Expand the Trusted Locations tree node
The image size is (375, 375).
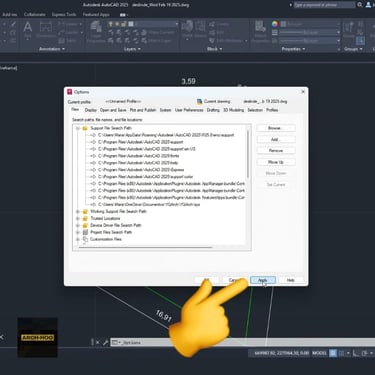(78, 219)
